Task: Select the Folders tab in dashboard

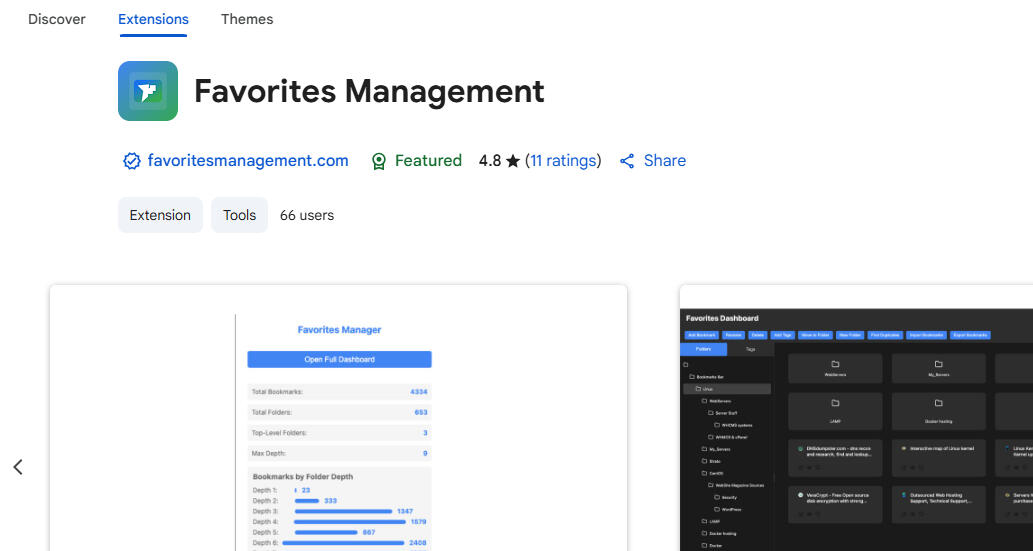Action: click(x=704, y=349)
